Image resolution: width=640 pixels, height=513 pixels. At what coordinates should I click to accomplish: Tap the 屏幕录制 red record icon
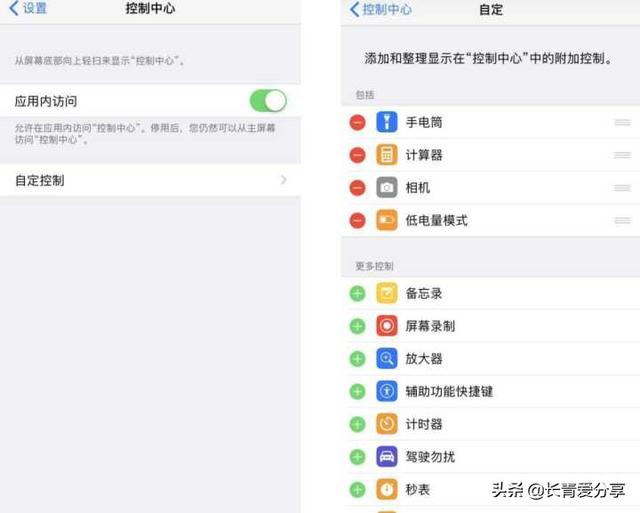point(387,326)
